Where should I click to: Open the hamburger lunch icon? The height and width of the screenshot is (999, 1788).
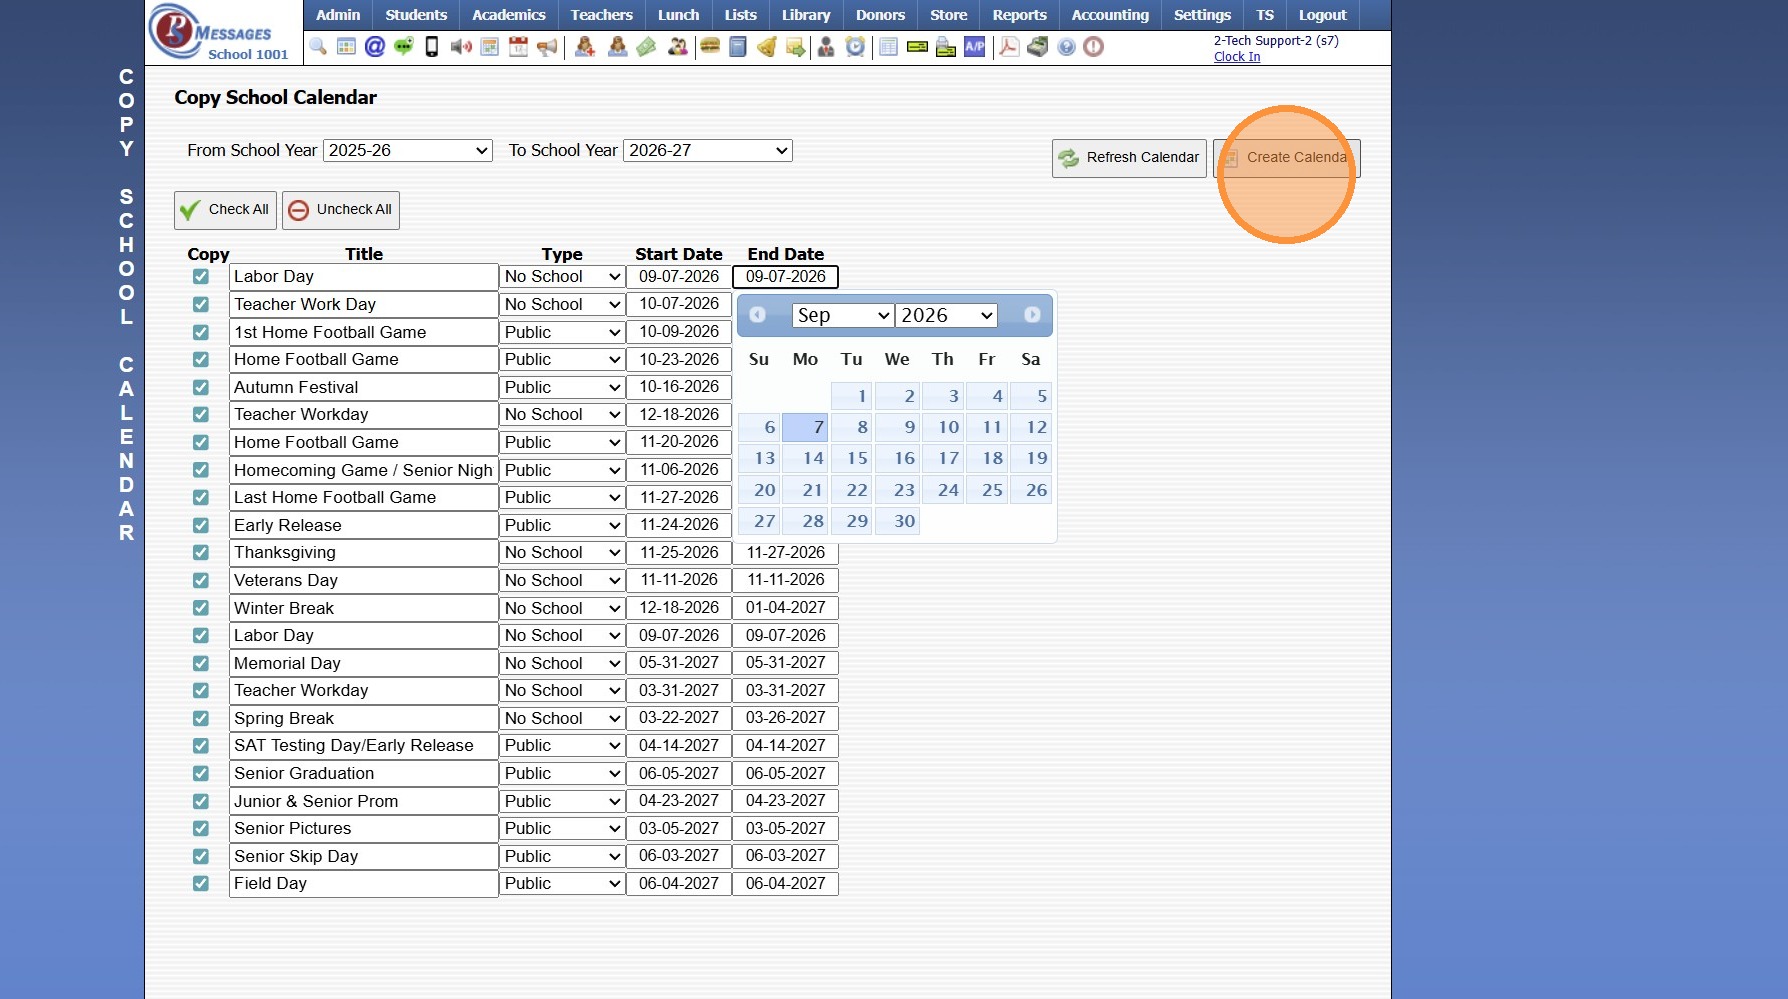coord(710,47)
